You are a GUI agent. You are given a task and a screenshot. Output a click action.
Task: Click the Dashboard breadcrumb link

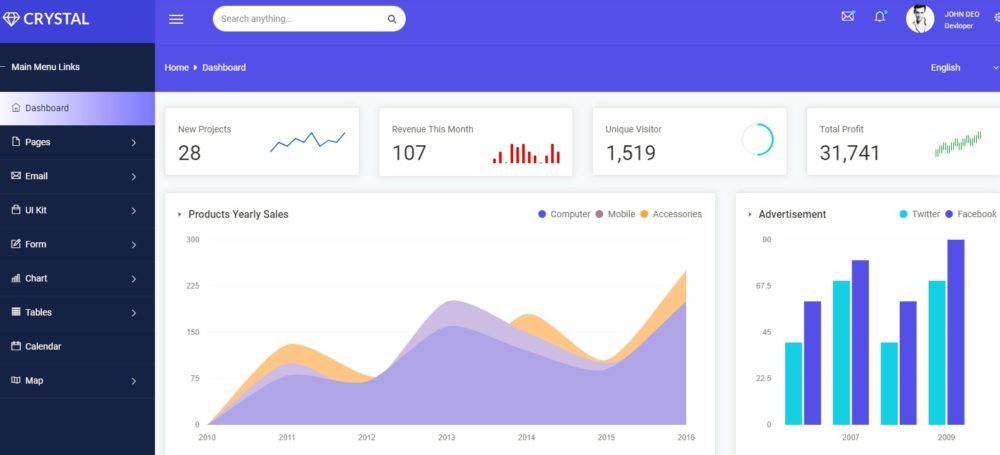tap(224, 68)
